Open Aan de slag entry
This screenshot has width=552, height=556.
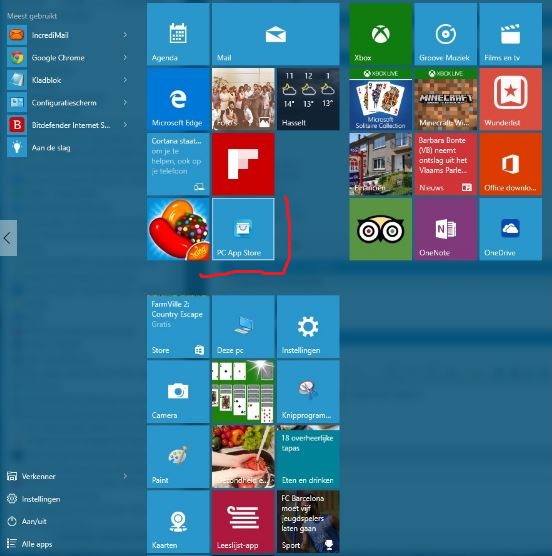(67, 148)
